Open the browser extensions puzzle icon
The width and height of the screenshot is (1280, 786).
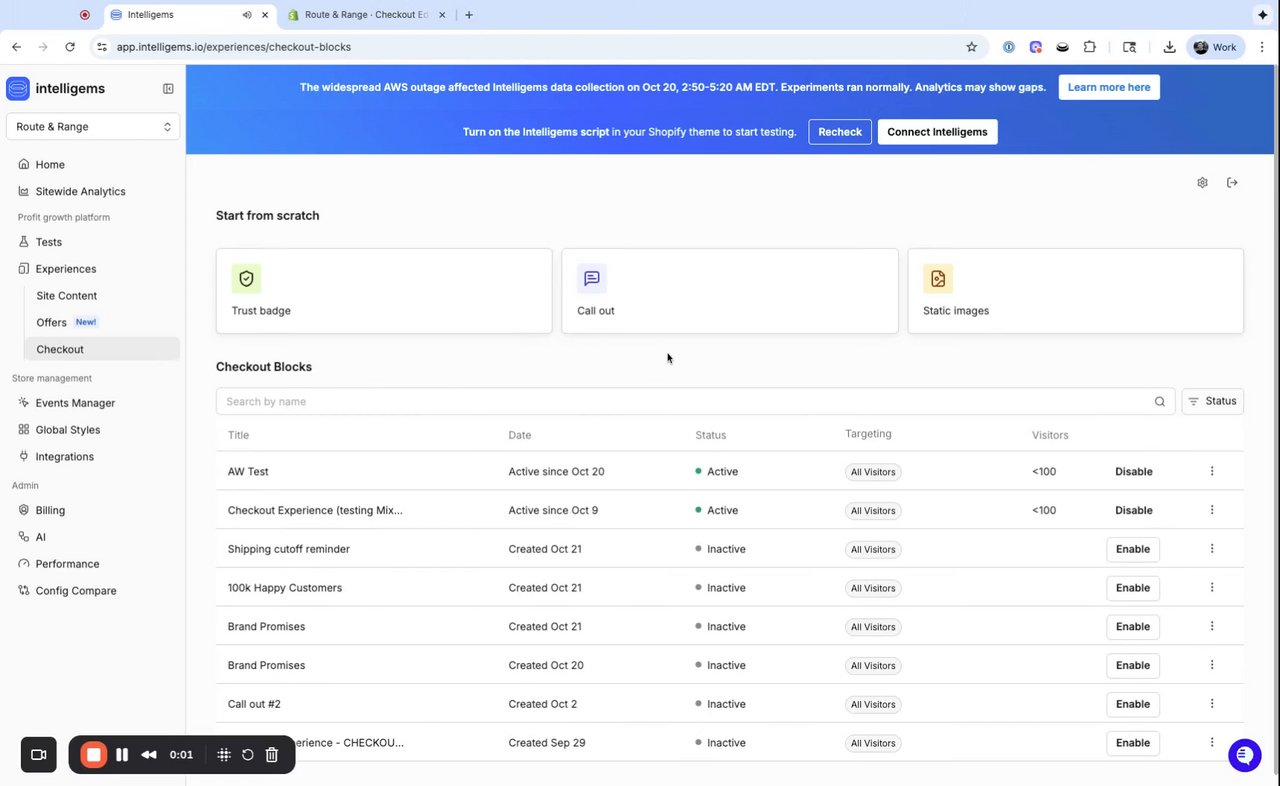[x=1090, y=47]
